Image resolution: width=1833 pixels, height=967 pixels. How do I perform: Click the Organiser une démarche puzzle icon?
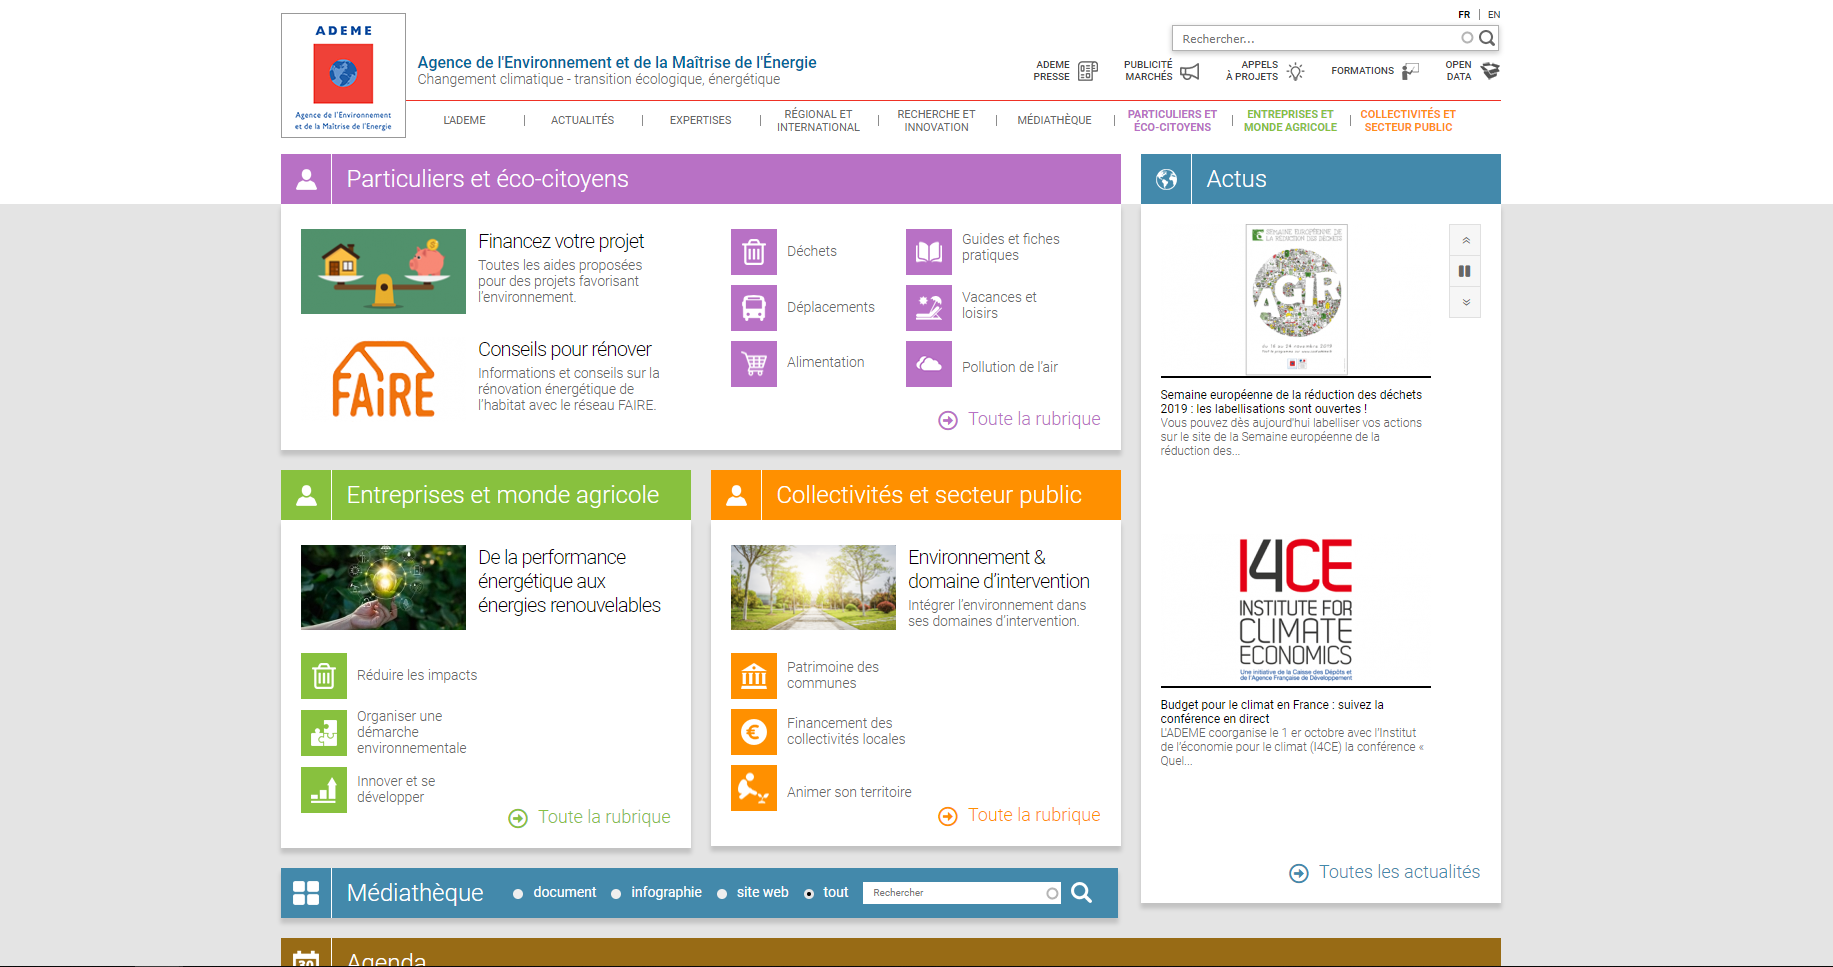click(x=324, y=733)
